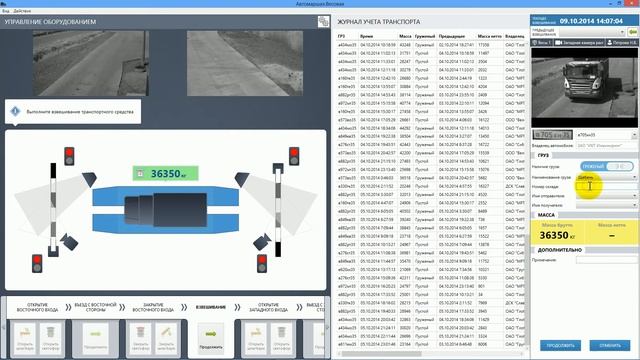The width and height of the screenshot is (640, 360).
Task: Select the lower-right surveillance camera icon
Action: tap(262, 242)
